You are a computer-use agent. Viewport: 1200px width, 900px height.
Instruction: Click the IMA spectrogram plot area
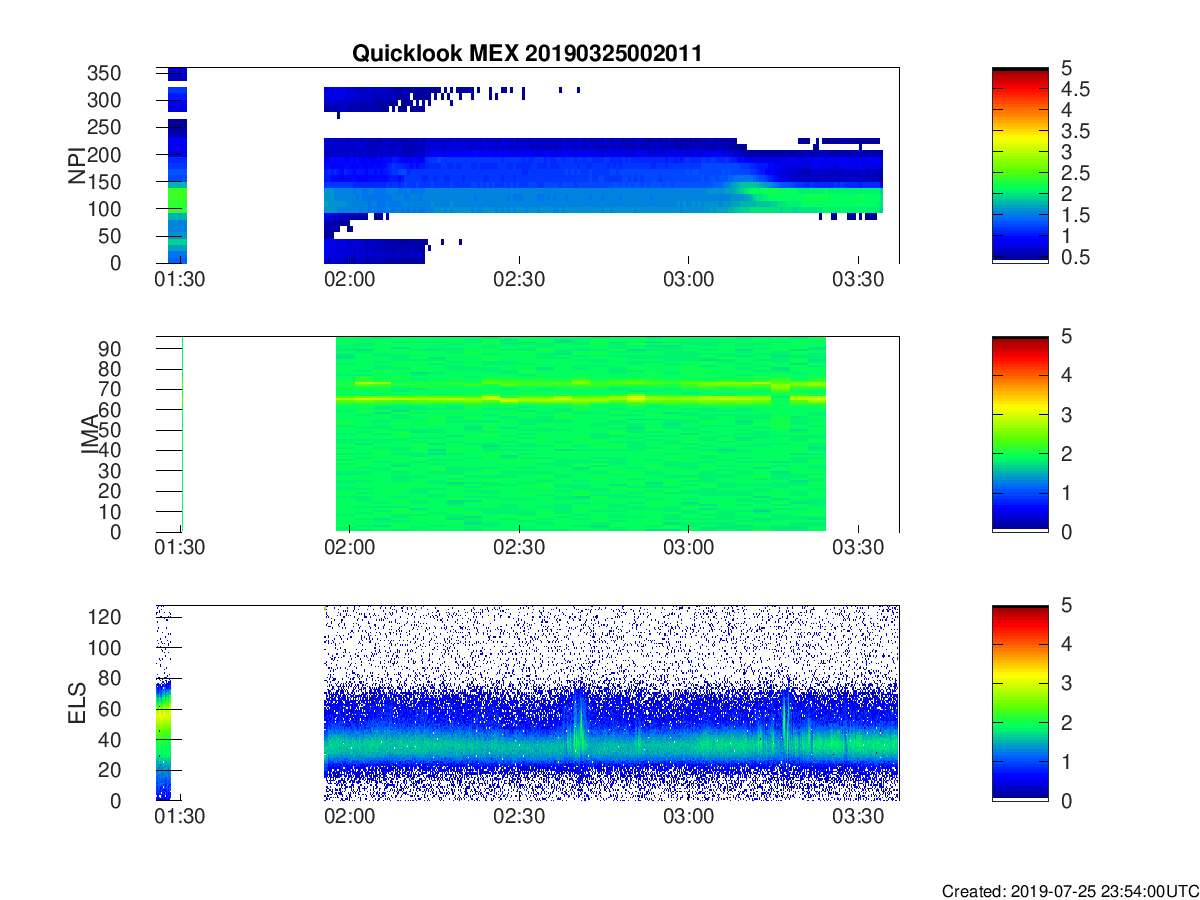click(528, 434)
